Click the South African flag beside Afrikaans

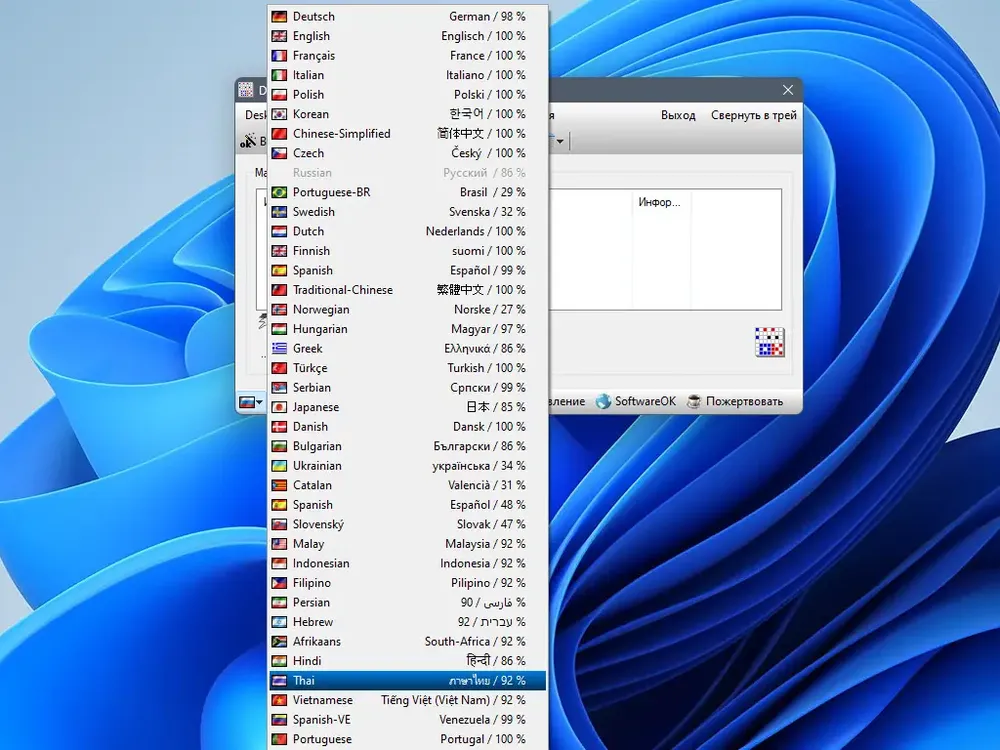(x=279, y=642)
